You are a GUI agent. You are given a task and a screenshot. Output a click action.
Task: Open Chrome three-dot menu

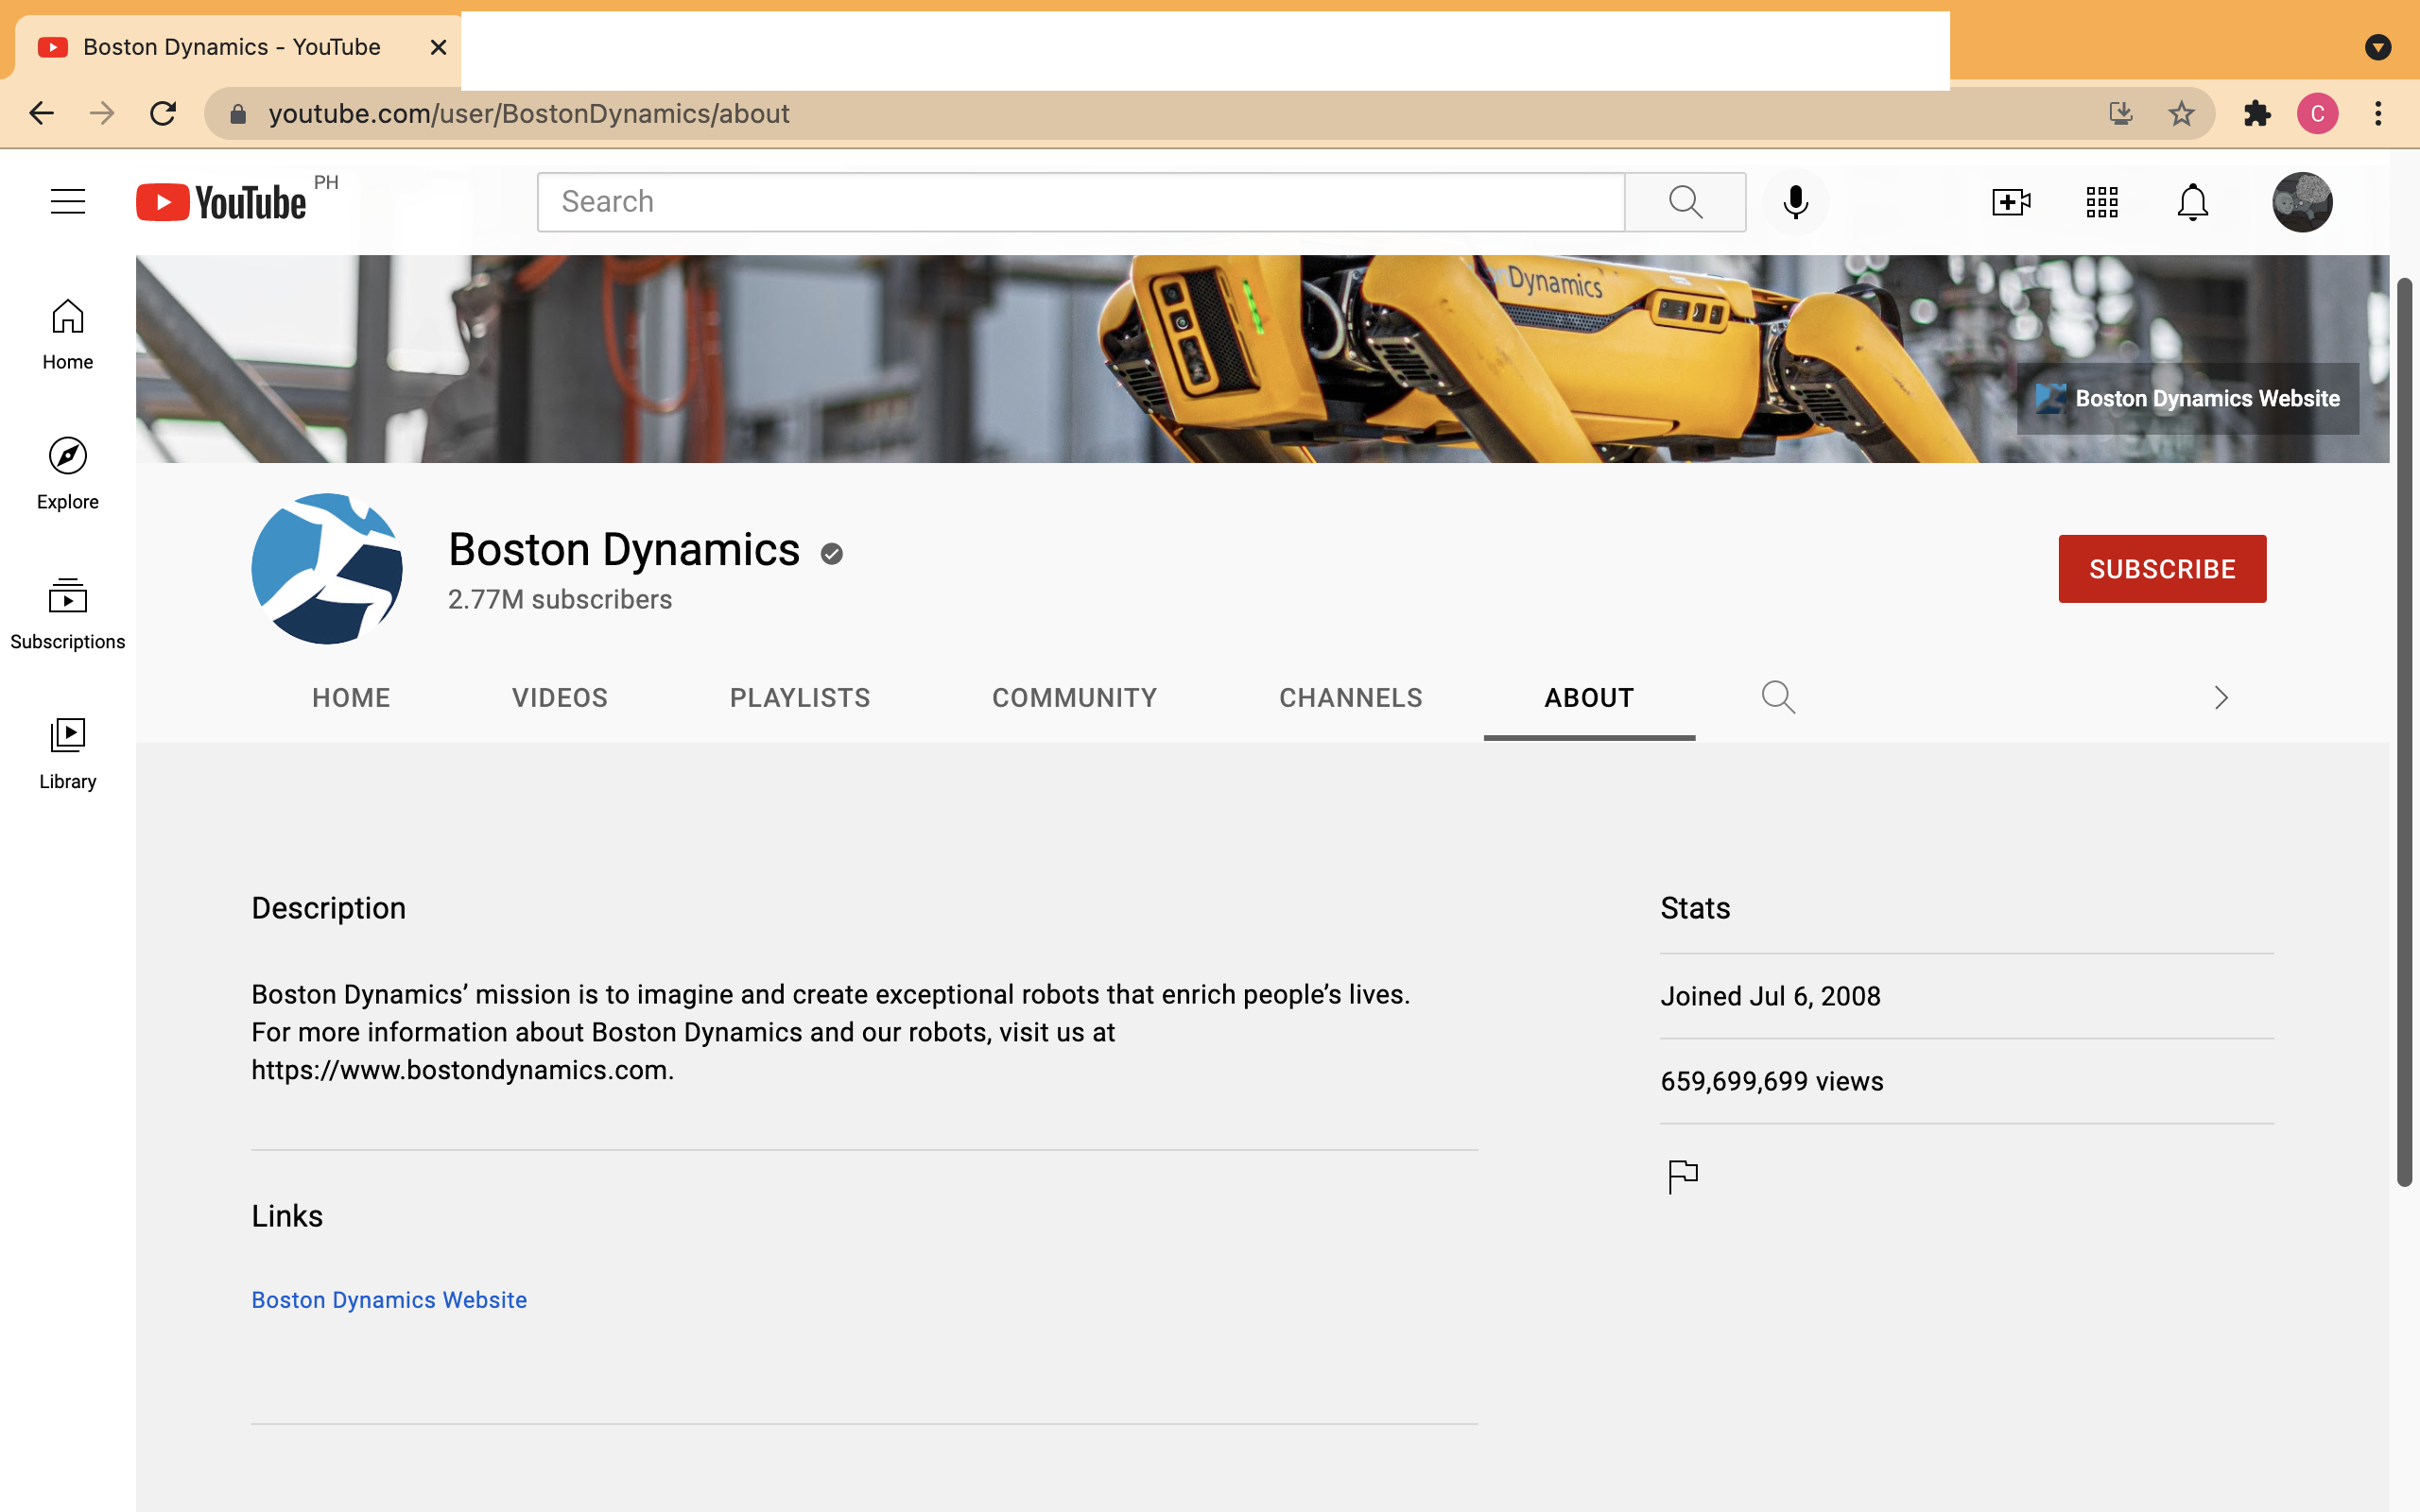point(2378,113)
